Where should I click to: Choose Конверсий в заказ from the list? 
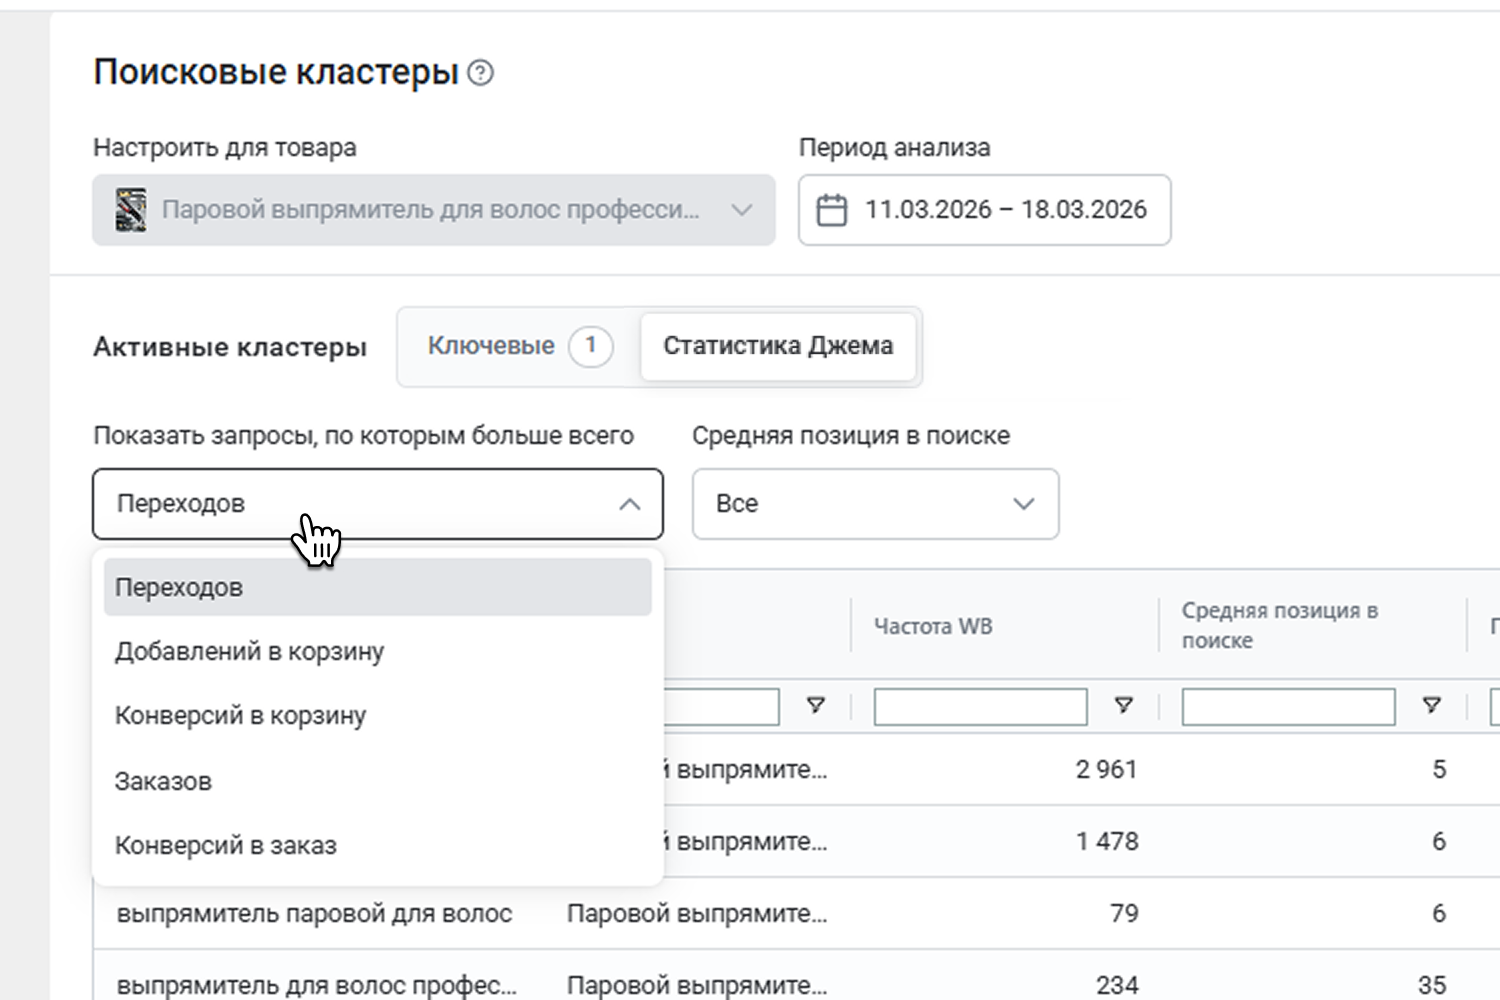tap(225, 846)
